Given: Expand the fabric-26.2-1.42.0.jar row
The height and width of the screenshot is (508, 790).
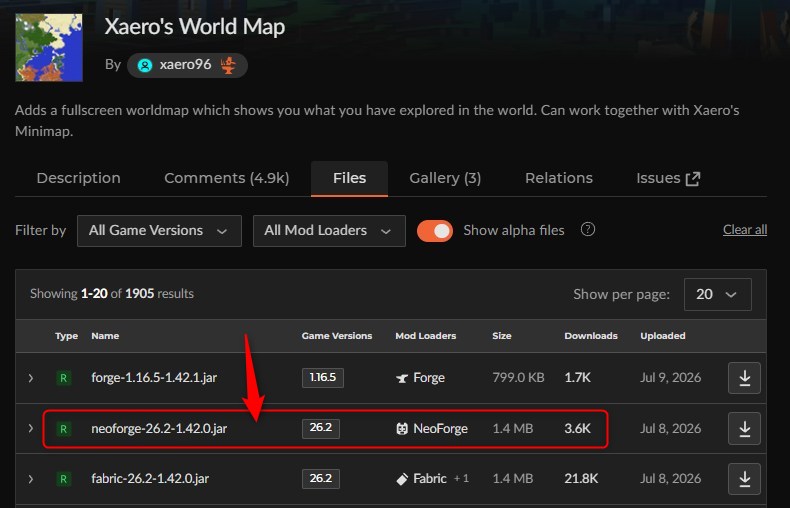Looking at the screenshot, I should point(31,479).
